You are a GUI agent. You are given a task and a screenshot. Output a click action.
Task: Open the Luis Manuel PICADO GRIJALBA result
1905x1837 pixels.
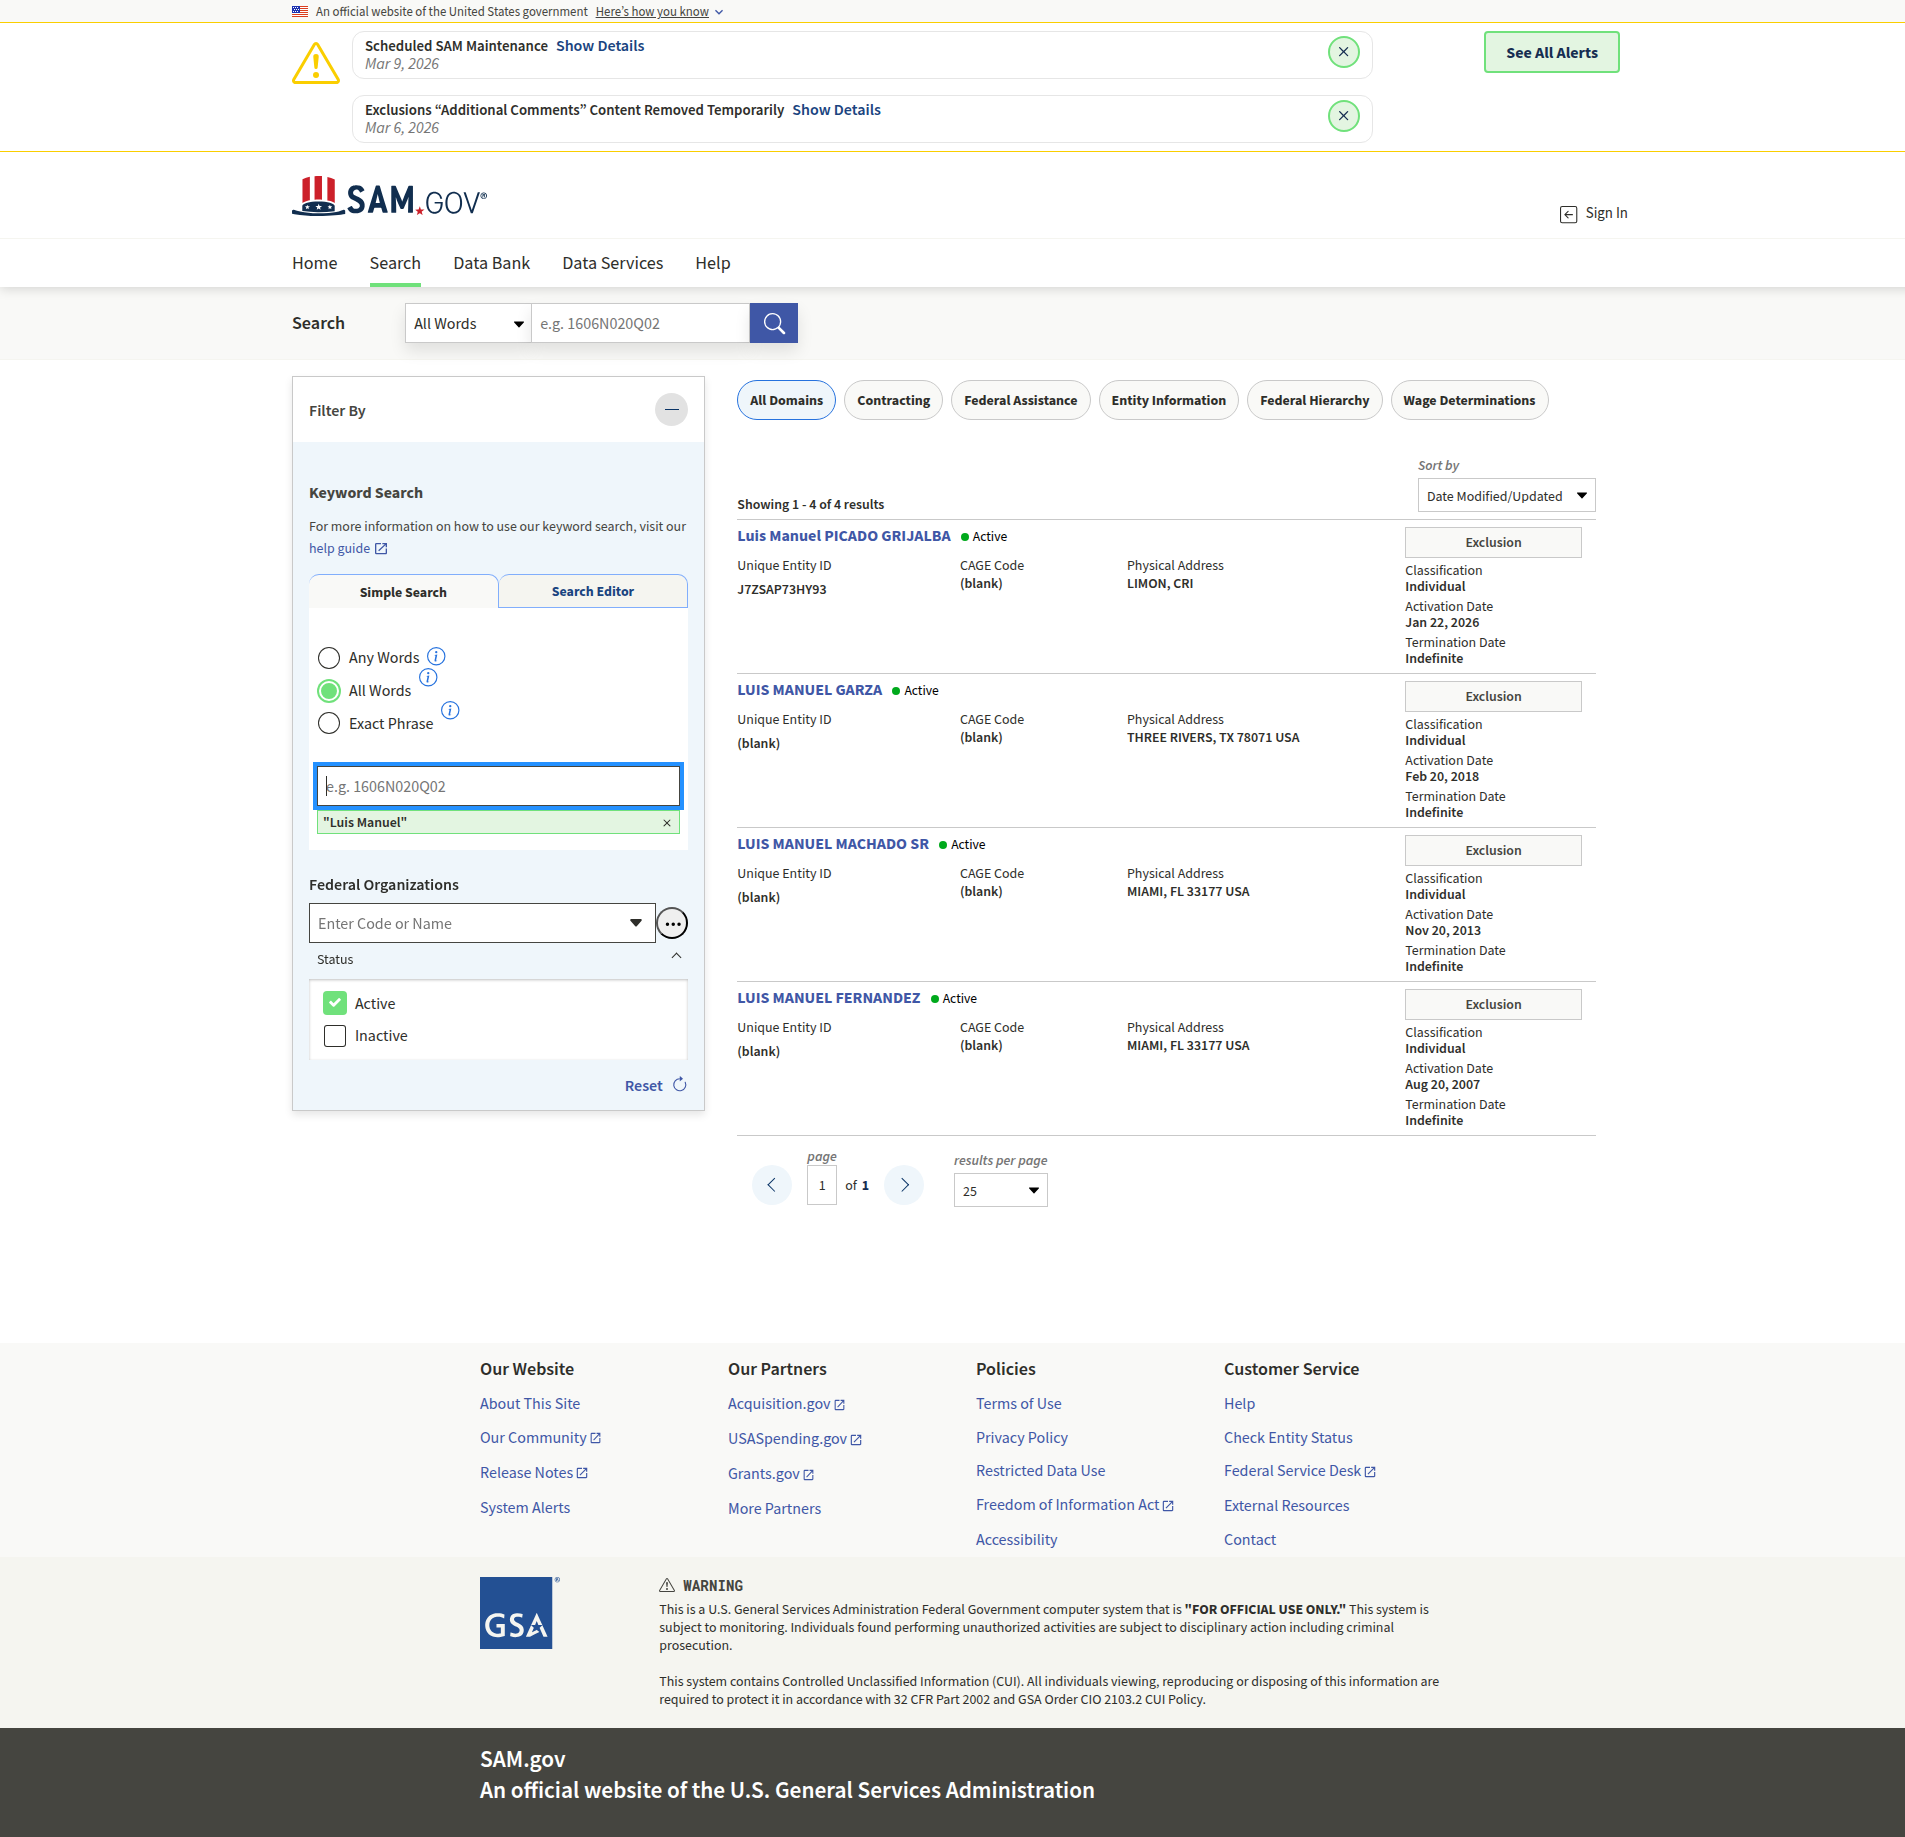pos(844,536)
